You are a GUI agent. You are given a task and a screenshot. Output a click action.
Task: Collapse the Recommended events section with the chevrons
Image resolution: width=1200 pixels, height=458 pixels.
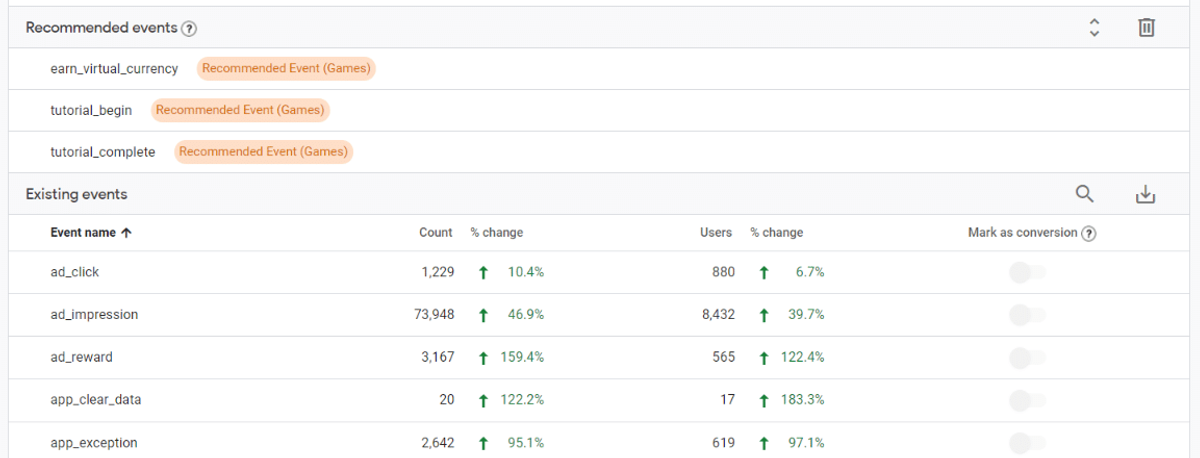(x=1094, y=28)
